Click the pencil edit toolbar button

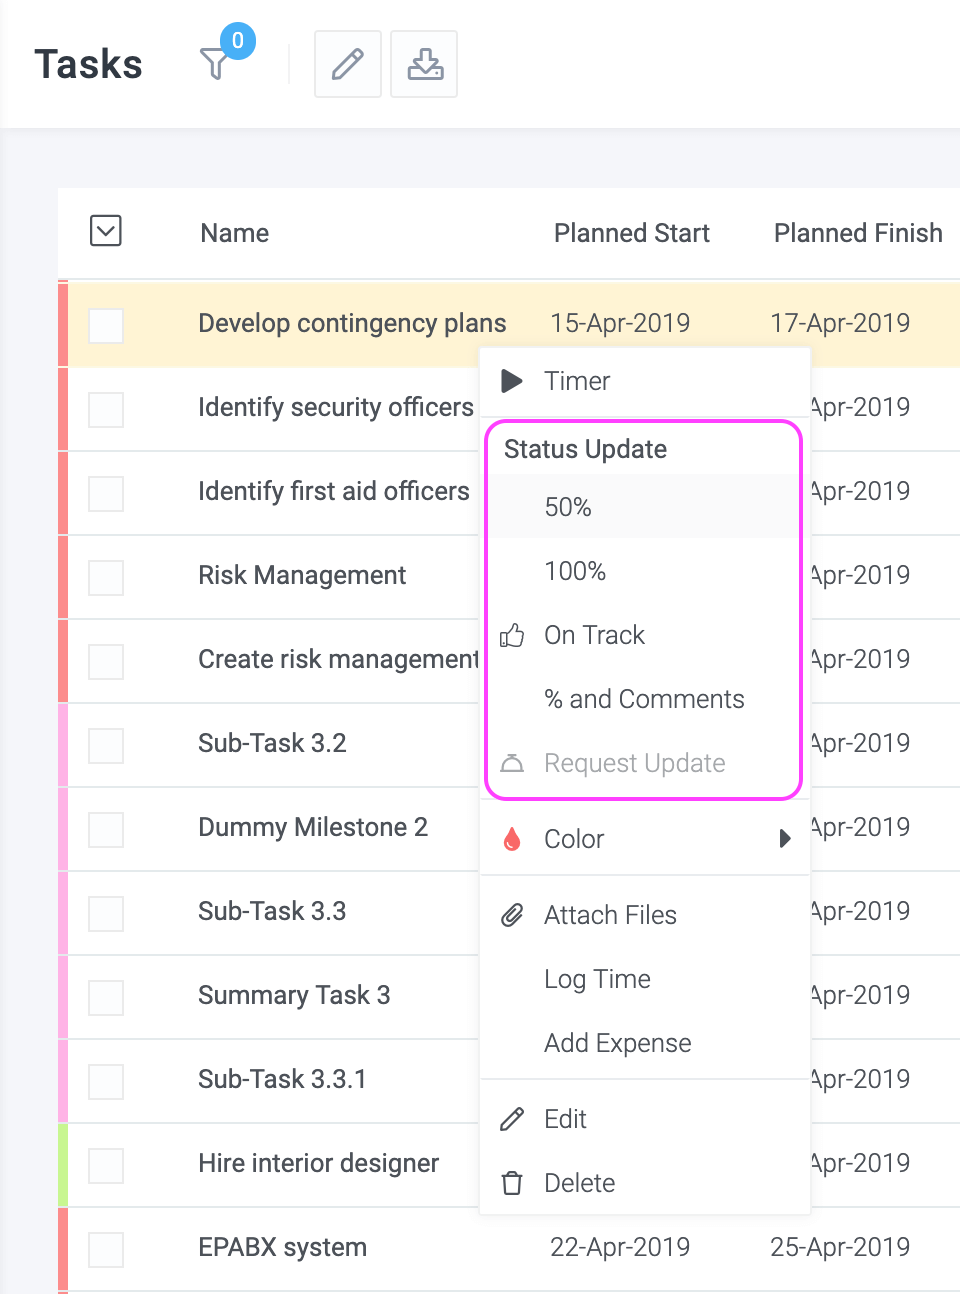click(x=348, y=64)
